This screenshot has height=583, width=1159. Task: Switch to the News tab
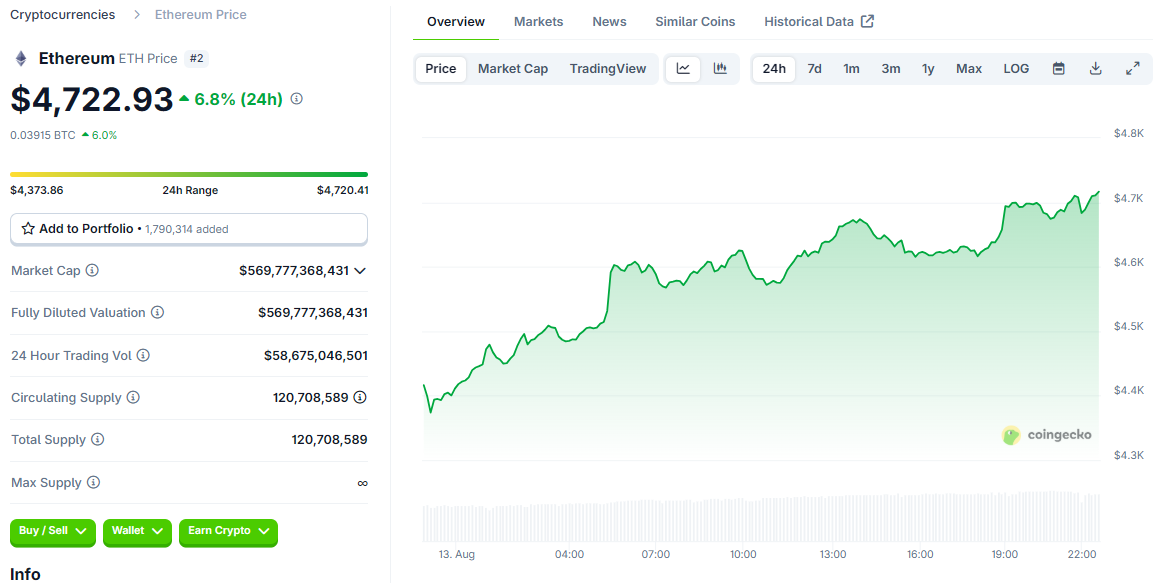(609, 21)
